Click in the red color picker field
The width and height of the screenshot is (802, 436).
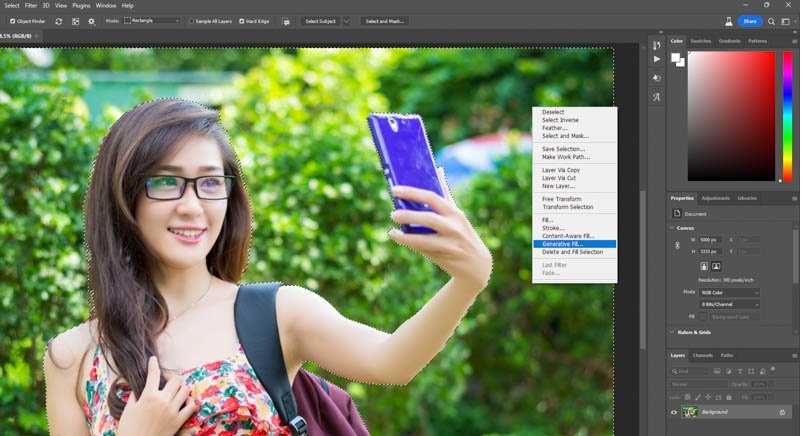(730, 110)
